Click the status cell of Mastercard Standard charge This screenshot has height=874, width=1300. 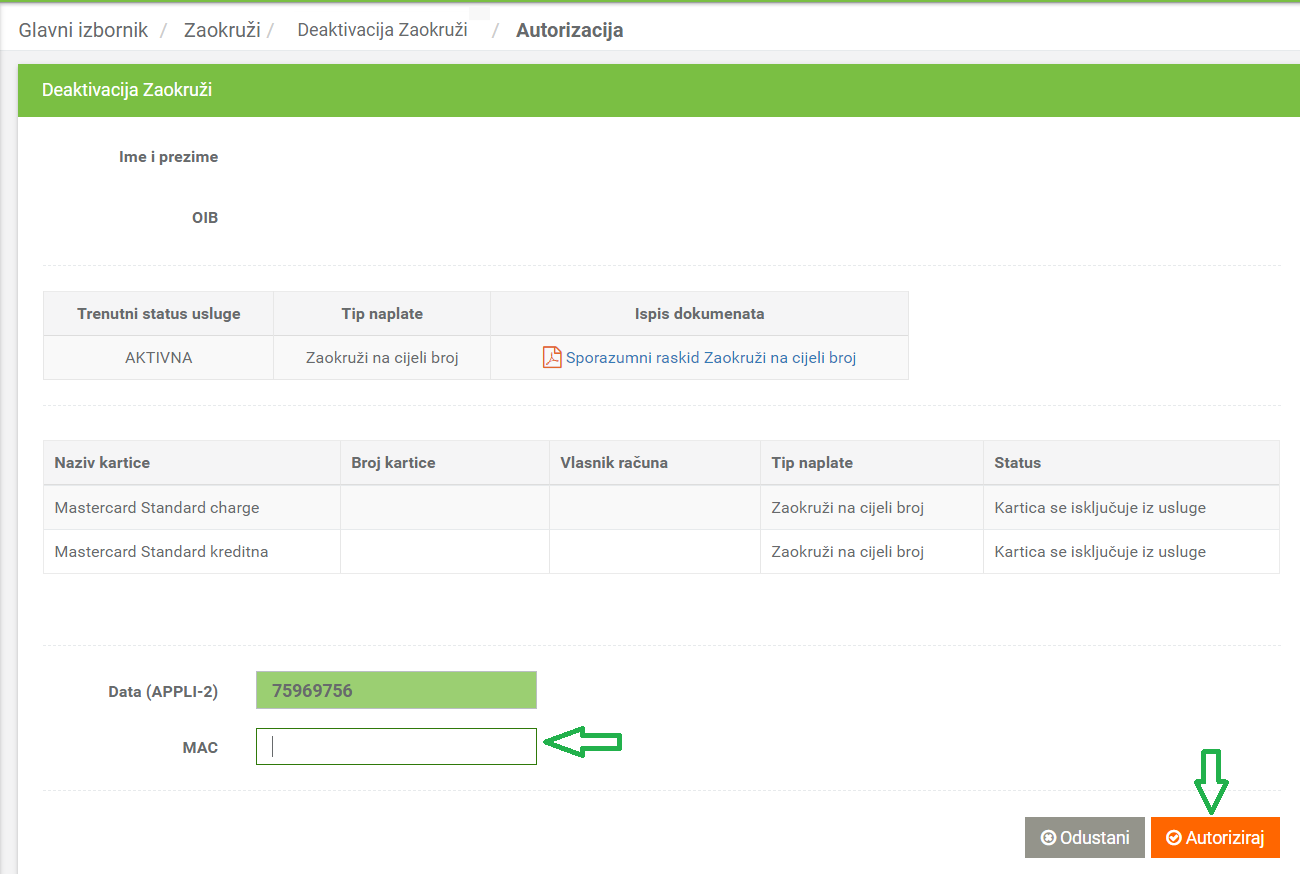[1131, 508]
